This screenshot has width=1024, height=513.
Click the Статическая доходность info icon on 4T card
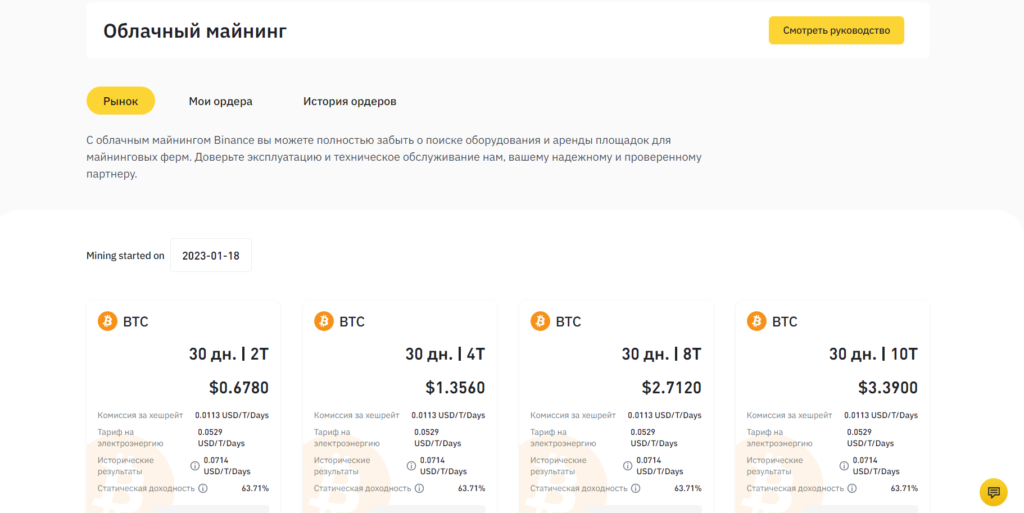[419, 488]
